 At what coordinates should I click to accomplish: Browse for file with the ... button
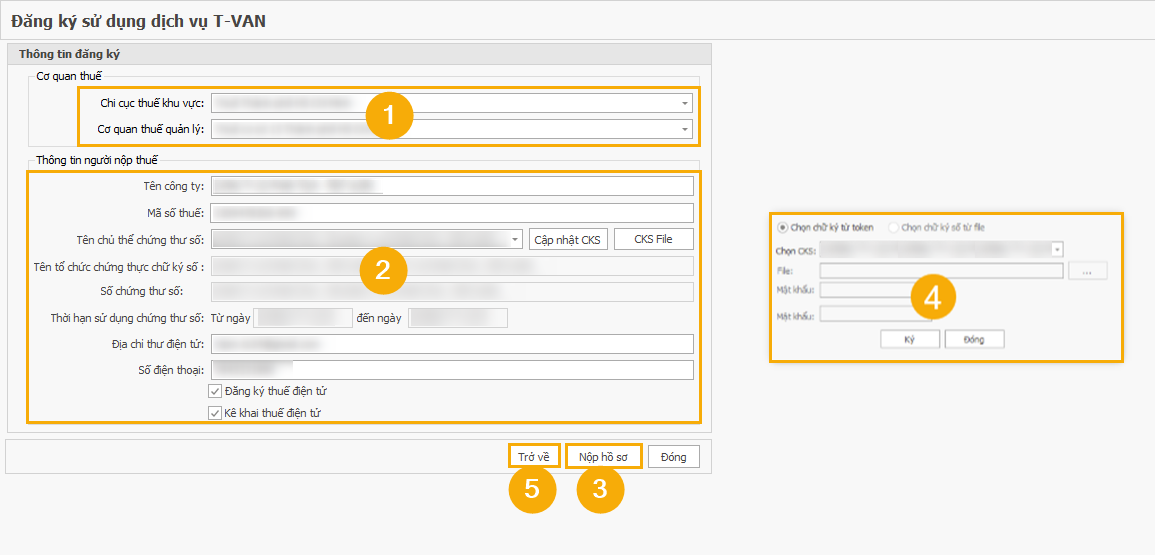pyautogui.click(x=1089, y=271)
